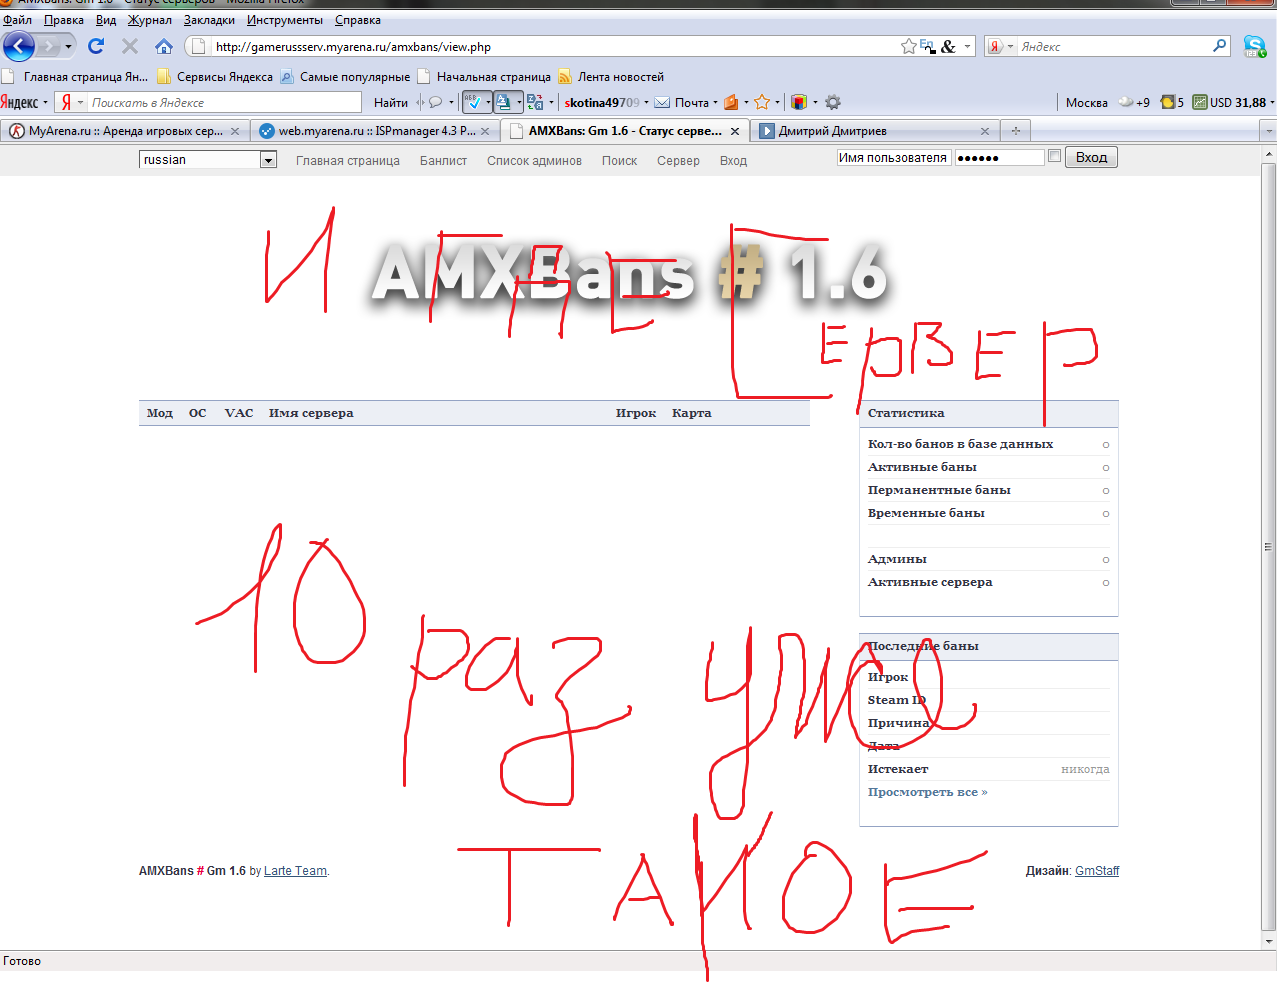Screen dimensions: 1280x984
Task: Go to the home page via house icon
Action: coord(164,46)
